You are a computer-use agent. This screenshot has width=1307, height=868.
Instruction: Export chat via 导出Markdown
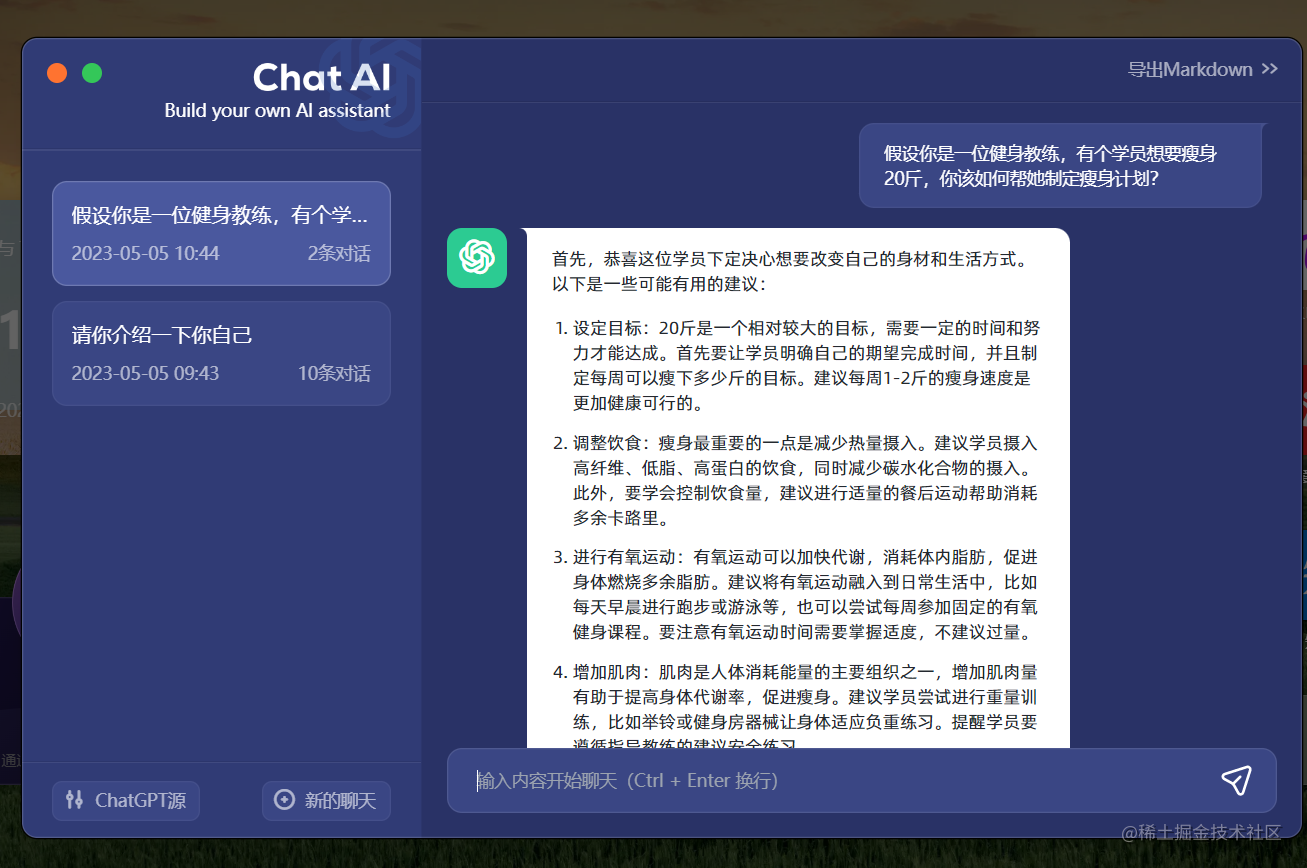click(x=1203, y=69)
